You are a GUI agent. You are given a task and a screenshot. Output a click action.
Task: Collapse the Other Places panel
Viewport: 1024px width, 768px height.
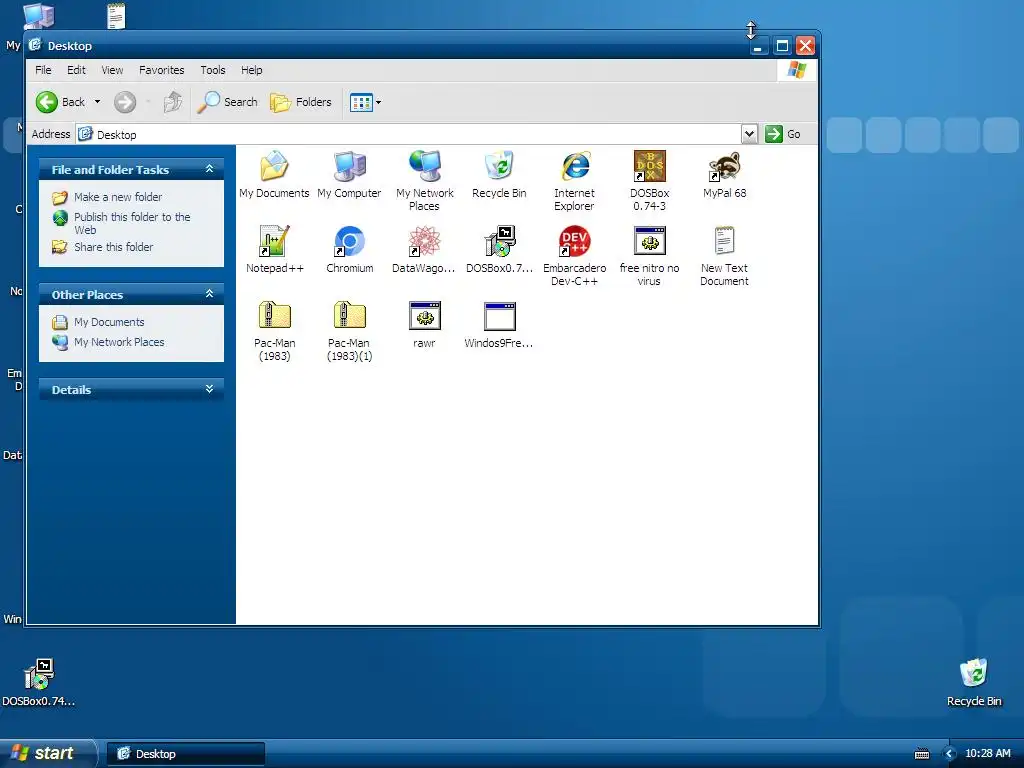[x=210, y=294]
